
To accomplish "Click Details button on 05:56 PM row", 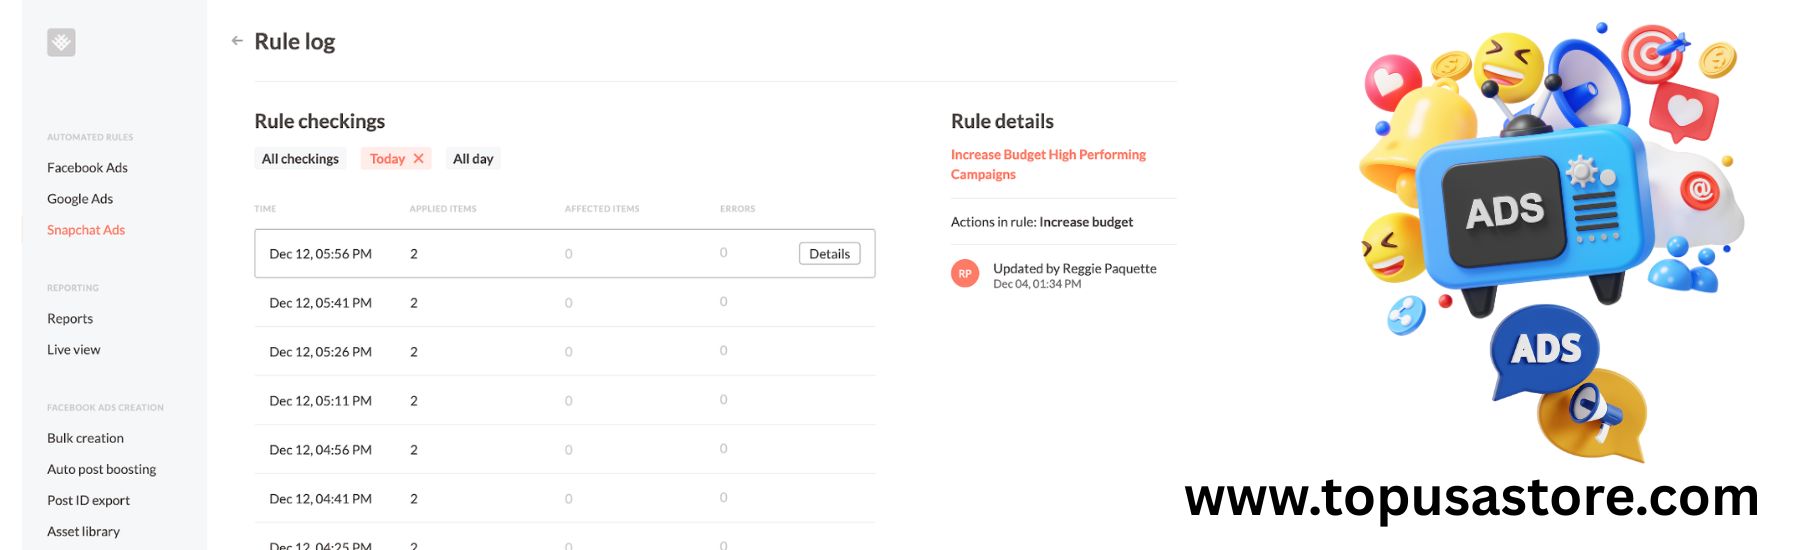I will click(829, 254).
